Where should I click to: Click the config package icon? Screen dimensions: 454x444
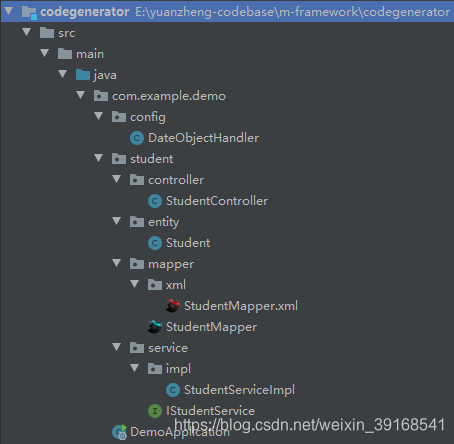(119, 117)
